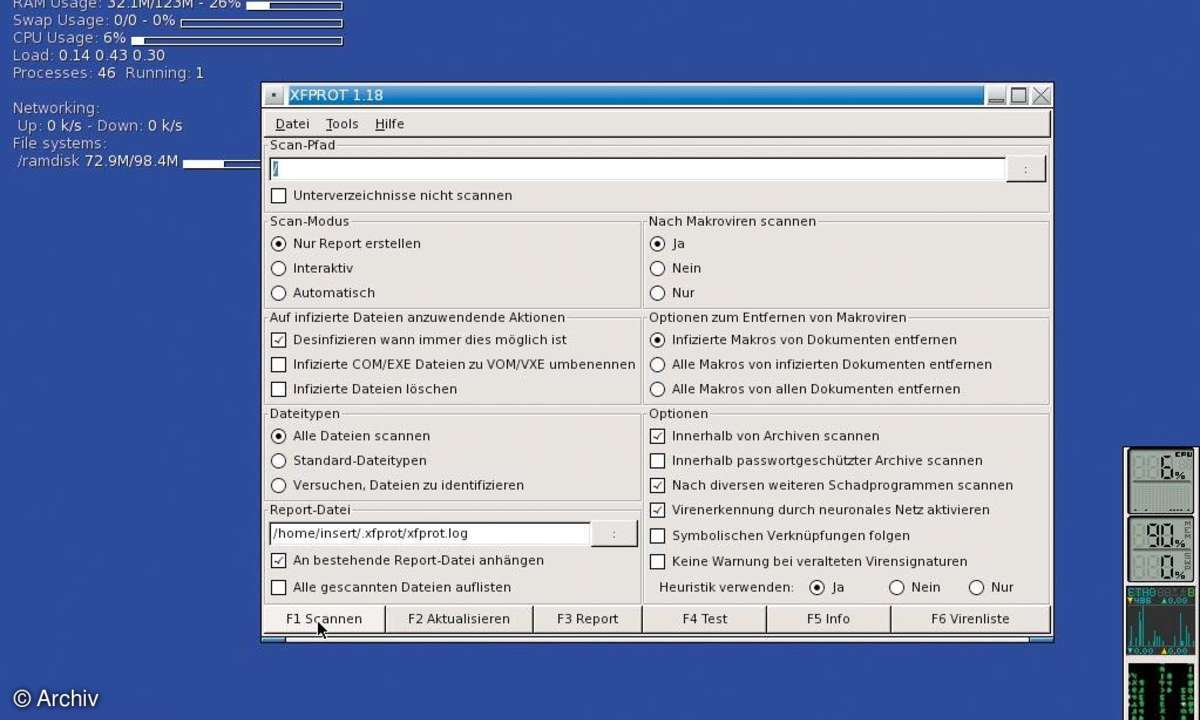
Task: Click the XFPROT 1.18 title bar
Action: [636, 96]
